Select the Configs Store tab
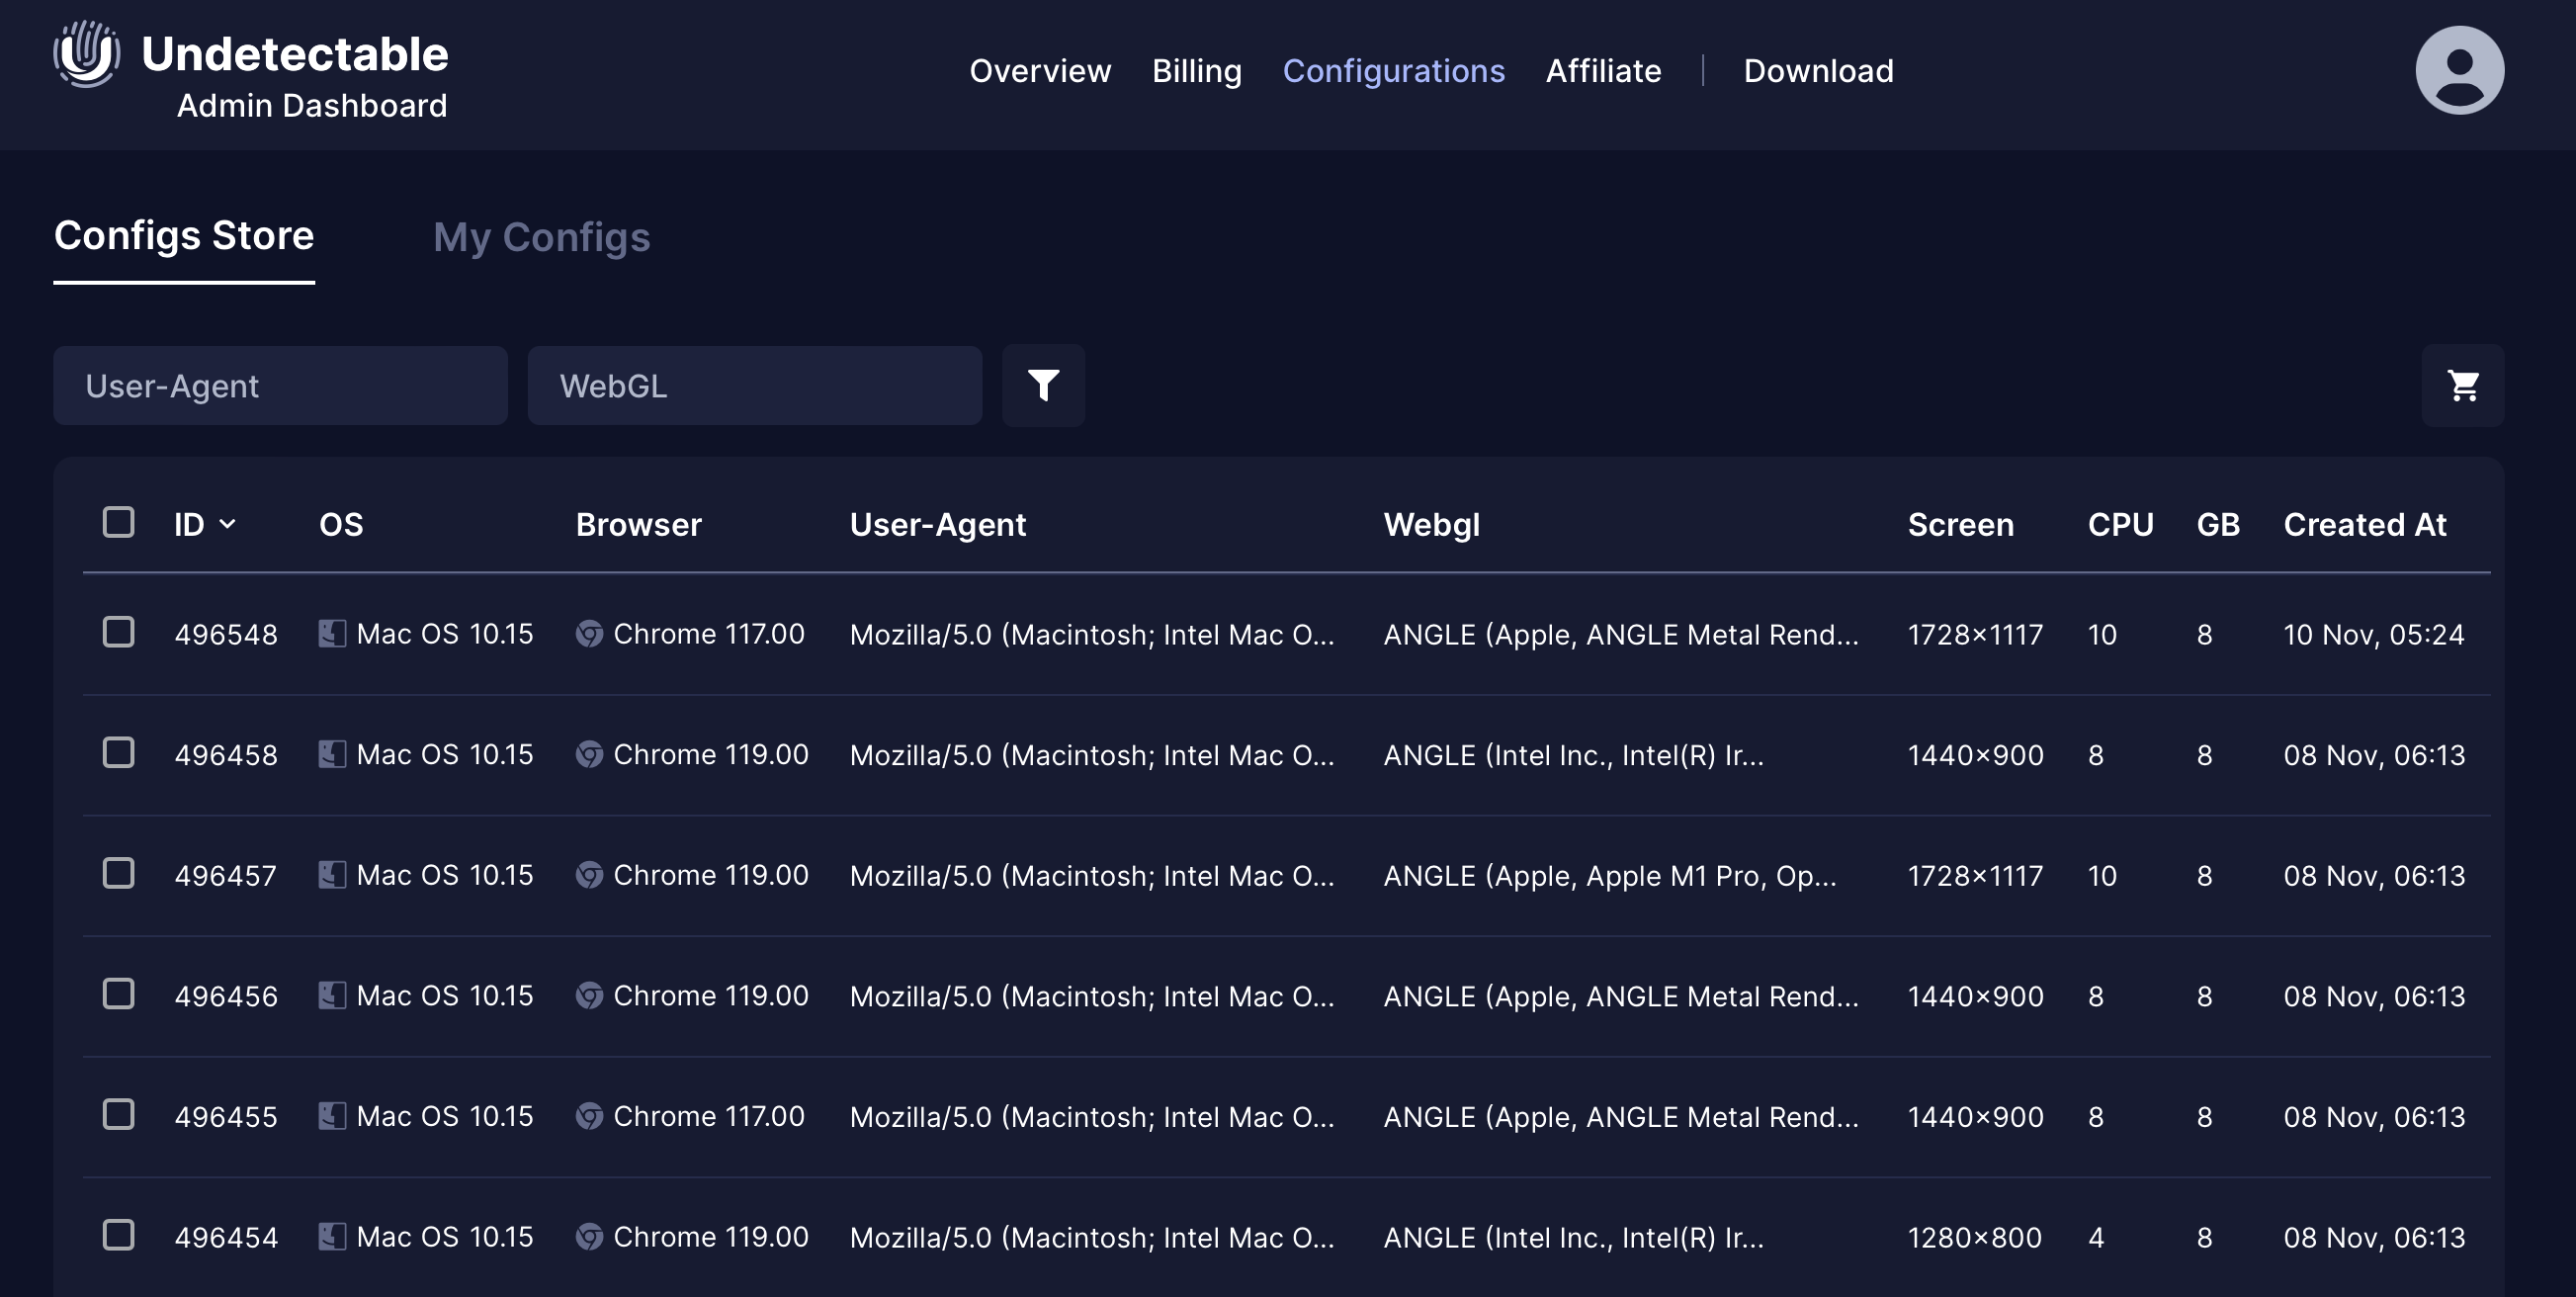The image size is (2576, 1297). (184, 236)
